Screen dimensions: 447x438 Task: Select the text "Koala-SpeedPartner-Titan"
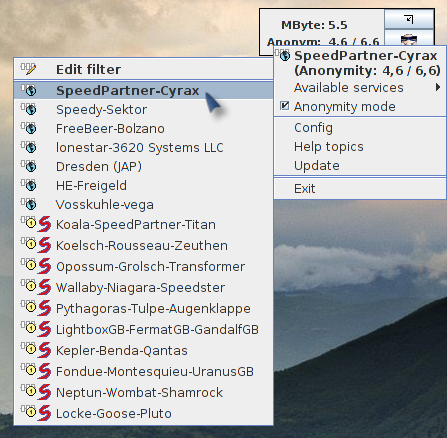(136, 225)
